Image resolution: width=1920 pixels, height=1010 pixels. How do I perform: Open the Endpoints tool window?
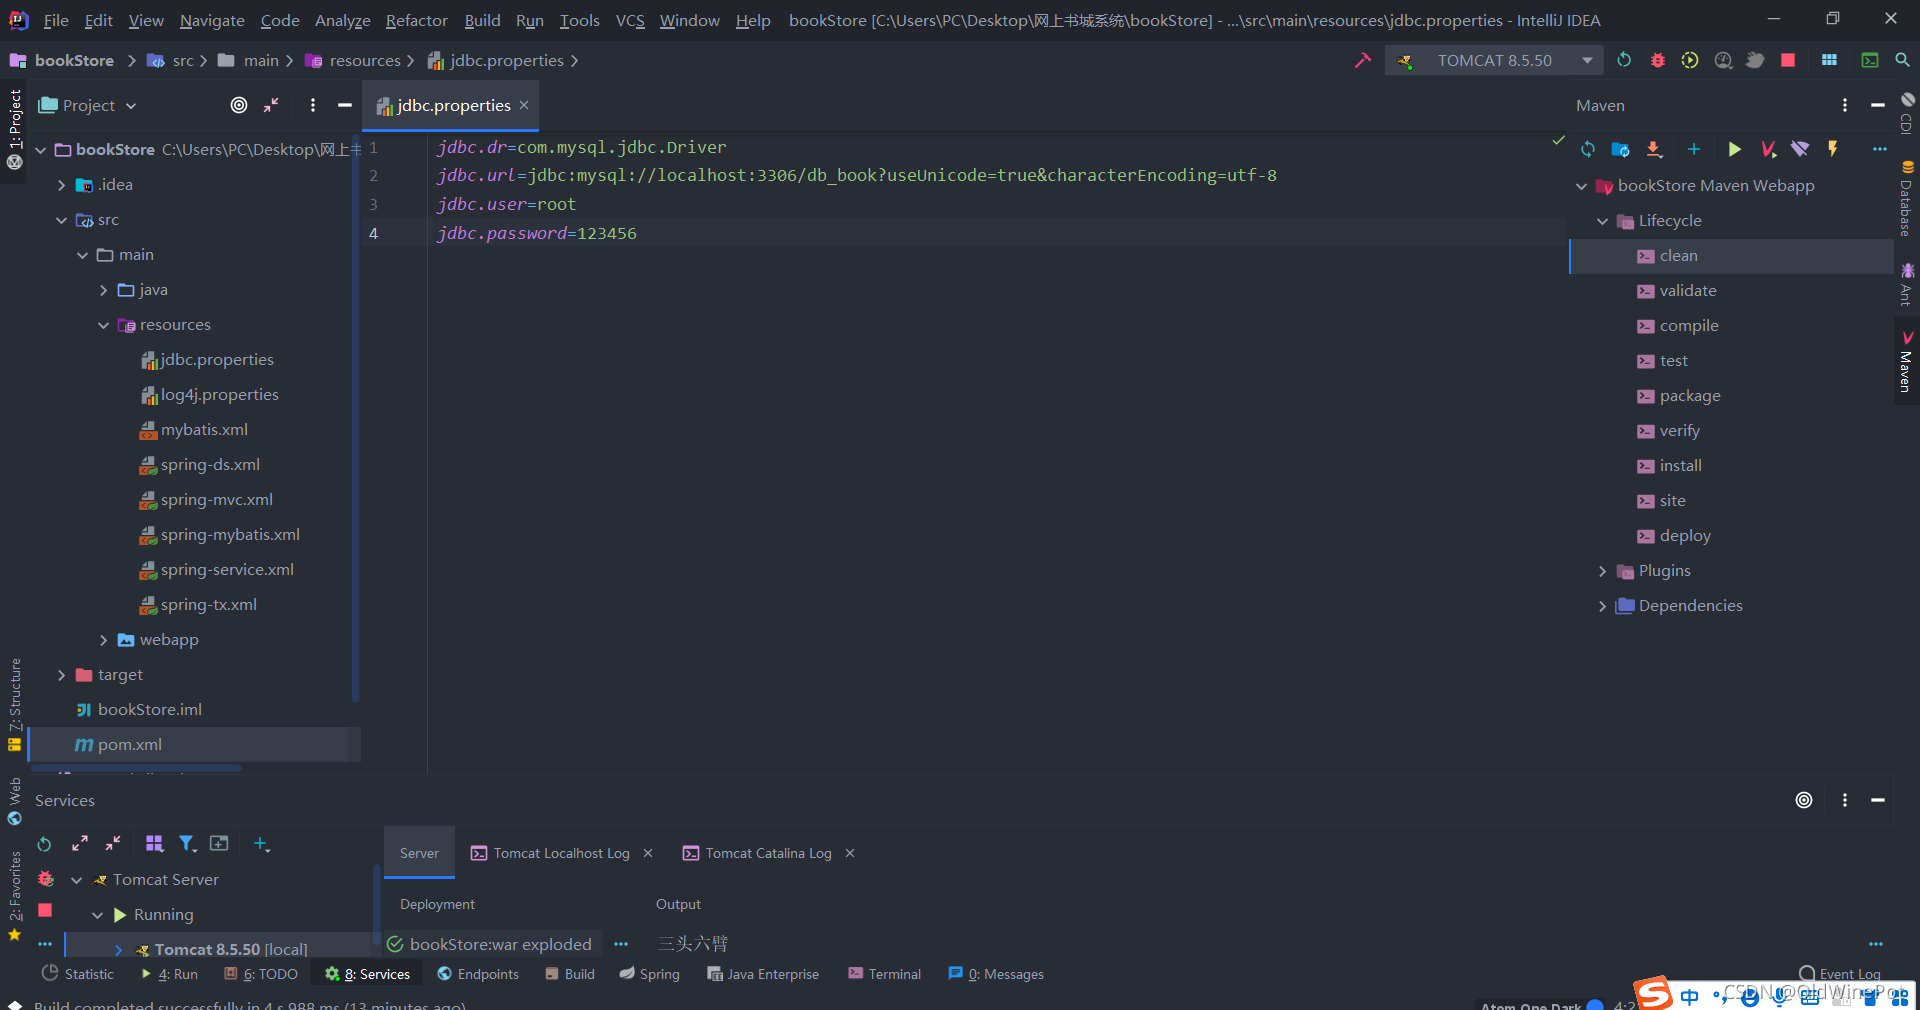click(x=478, y=974)
